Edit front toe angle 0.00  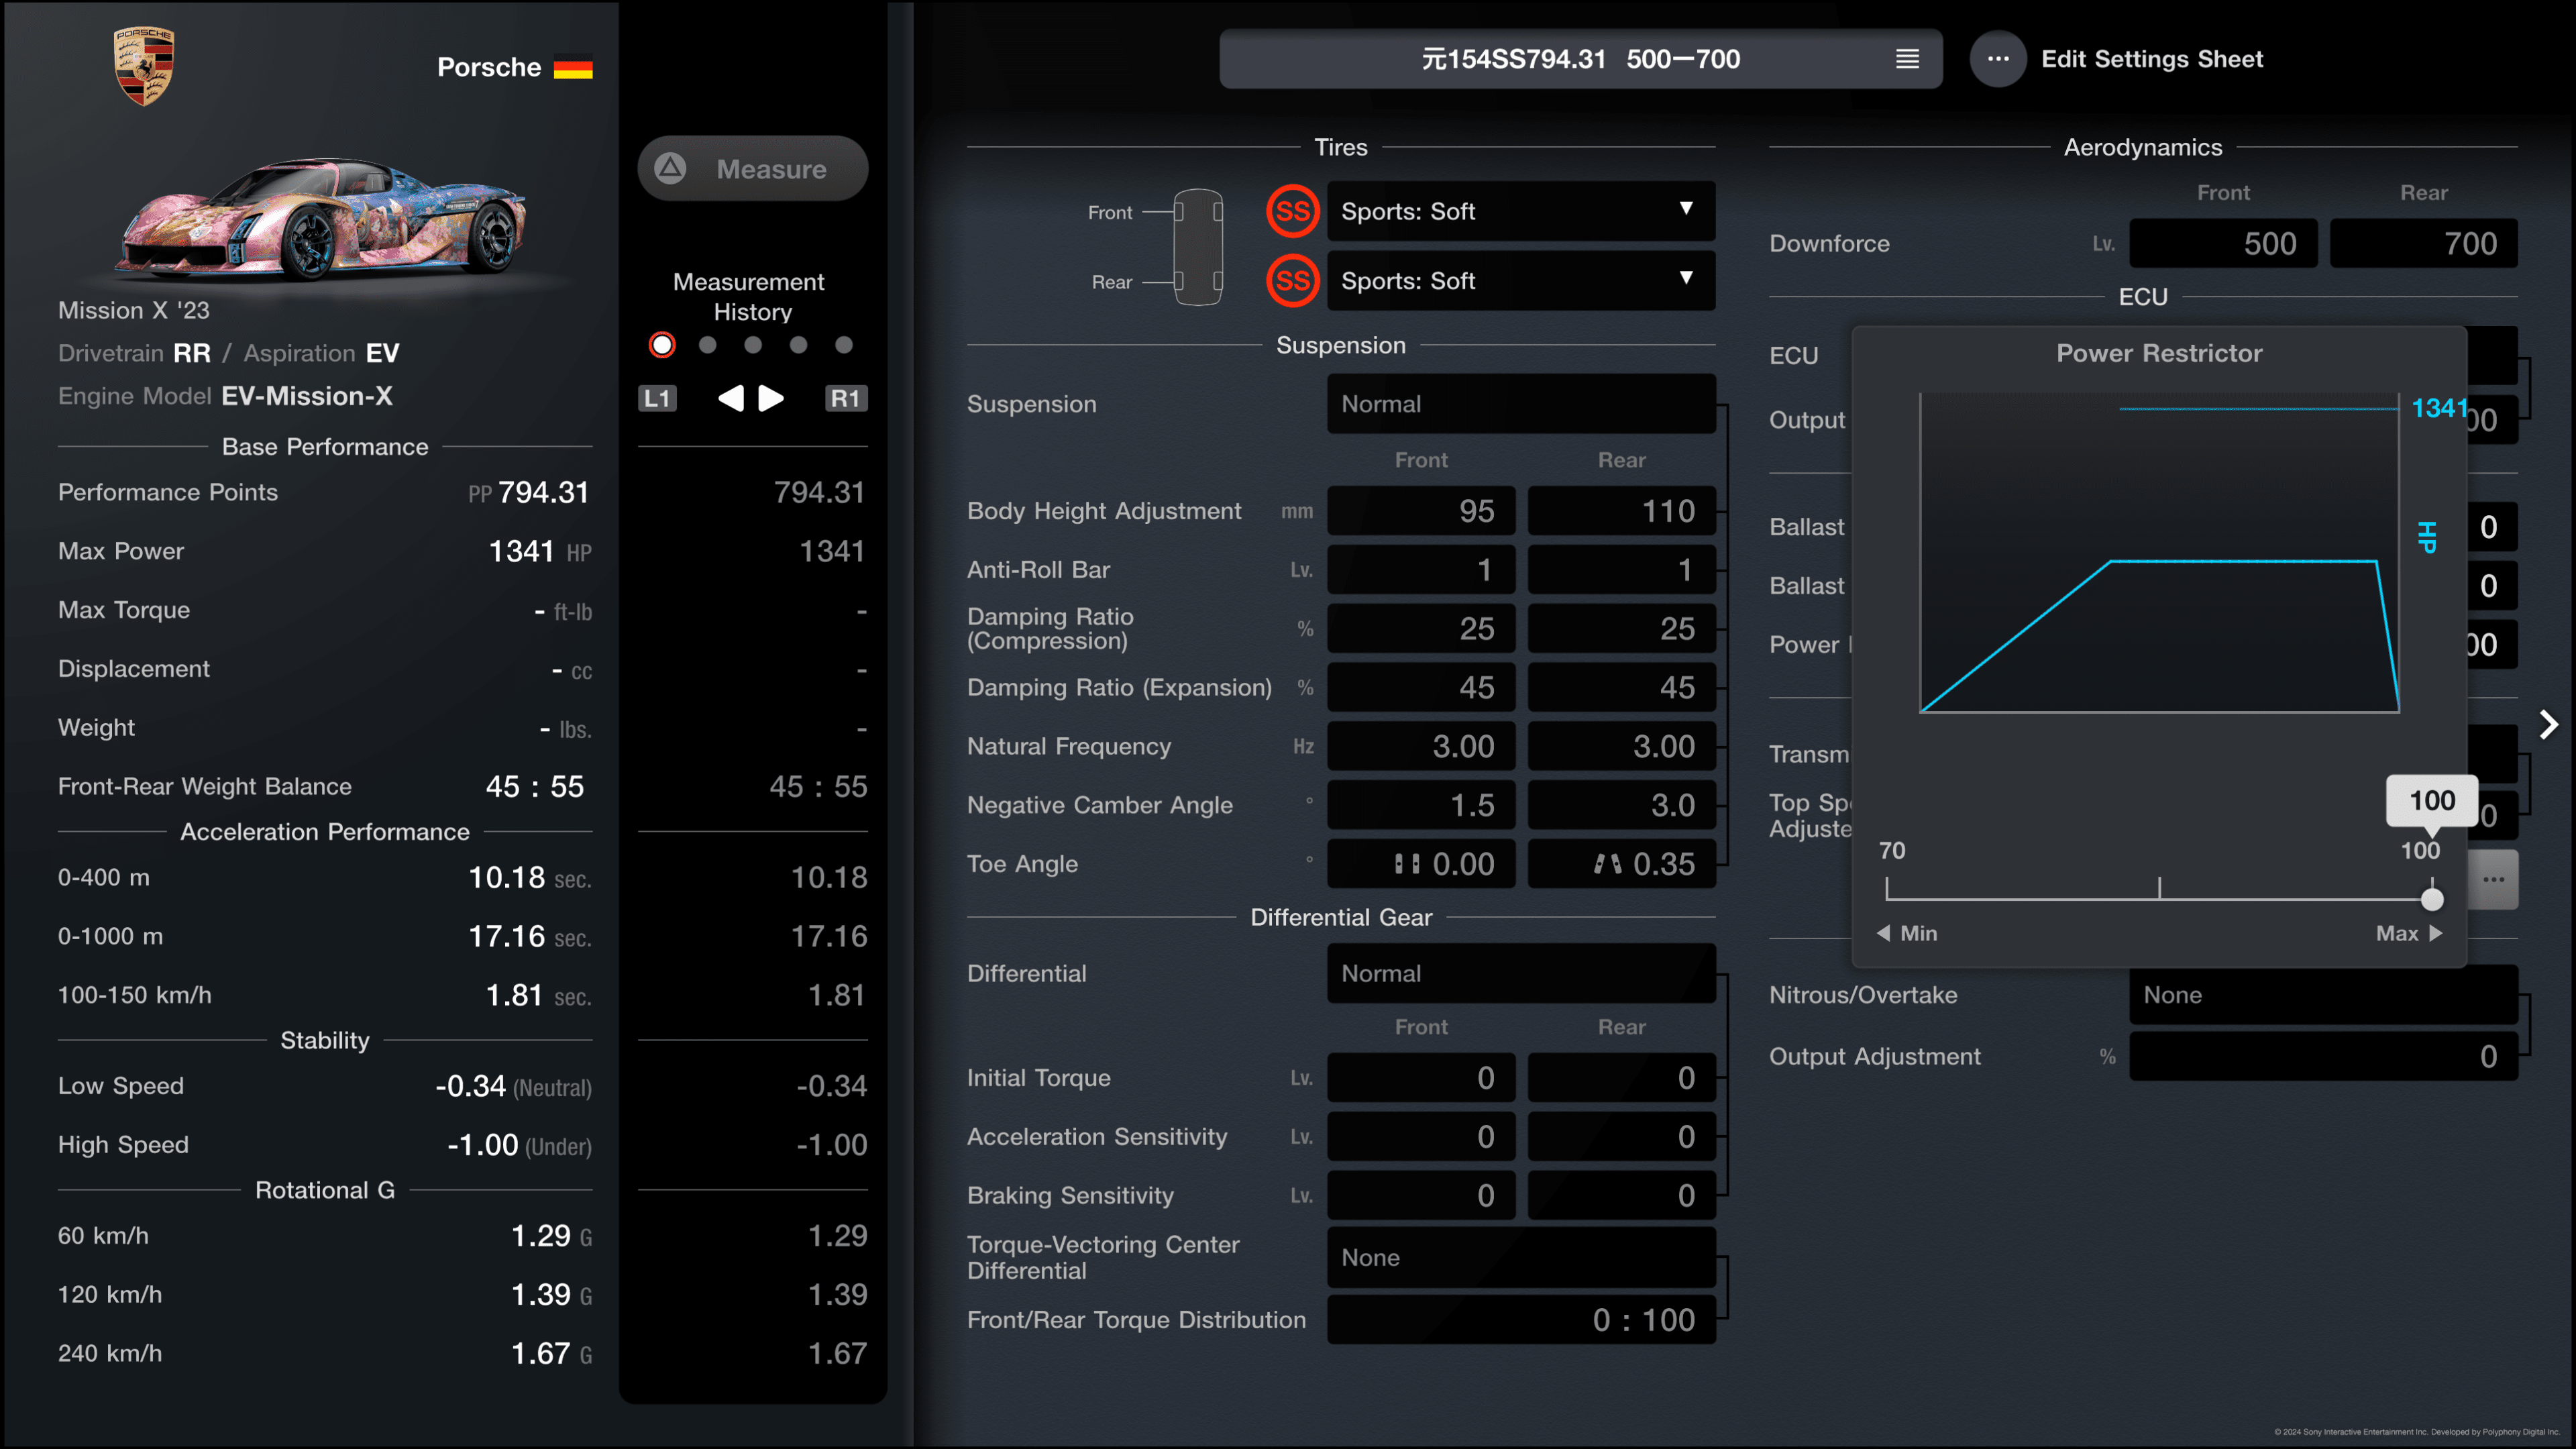(x=1421, y=864)
